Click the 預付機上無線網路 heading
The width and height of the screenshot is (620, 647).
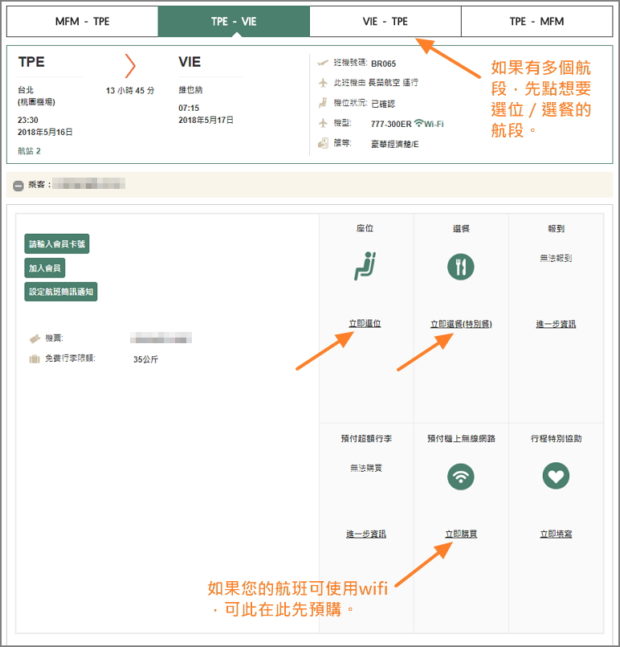pos(461,438)
